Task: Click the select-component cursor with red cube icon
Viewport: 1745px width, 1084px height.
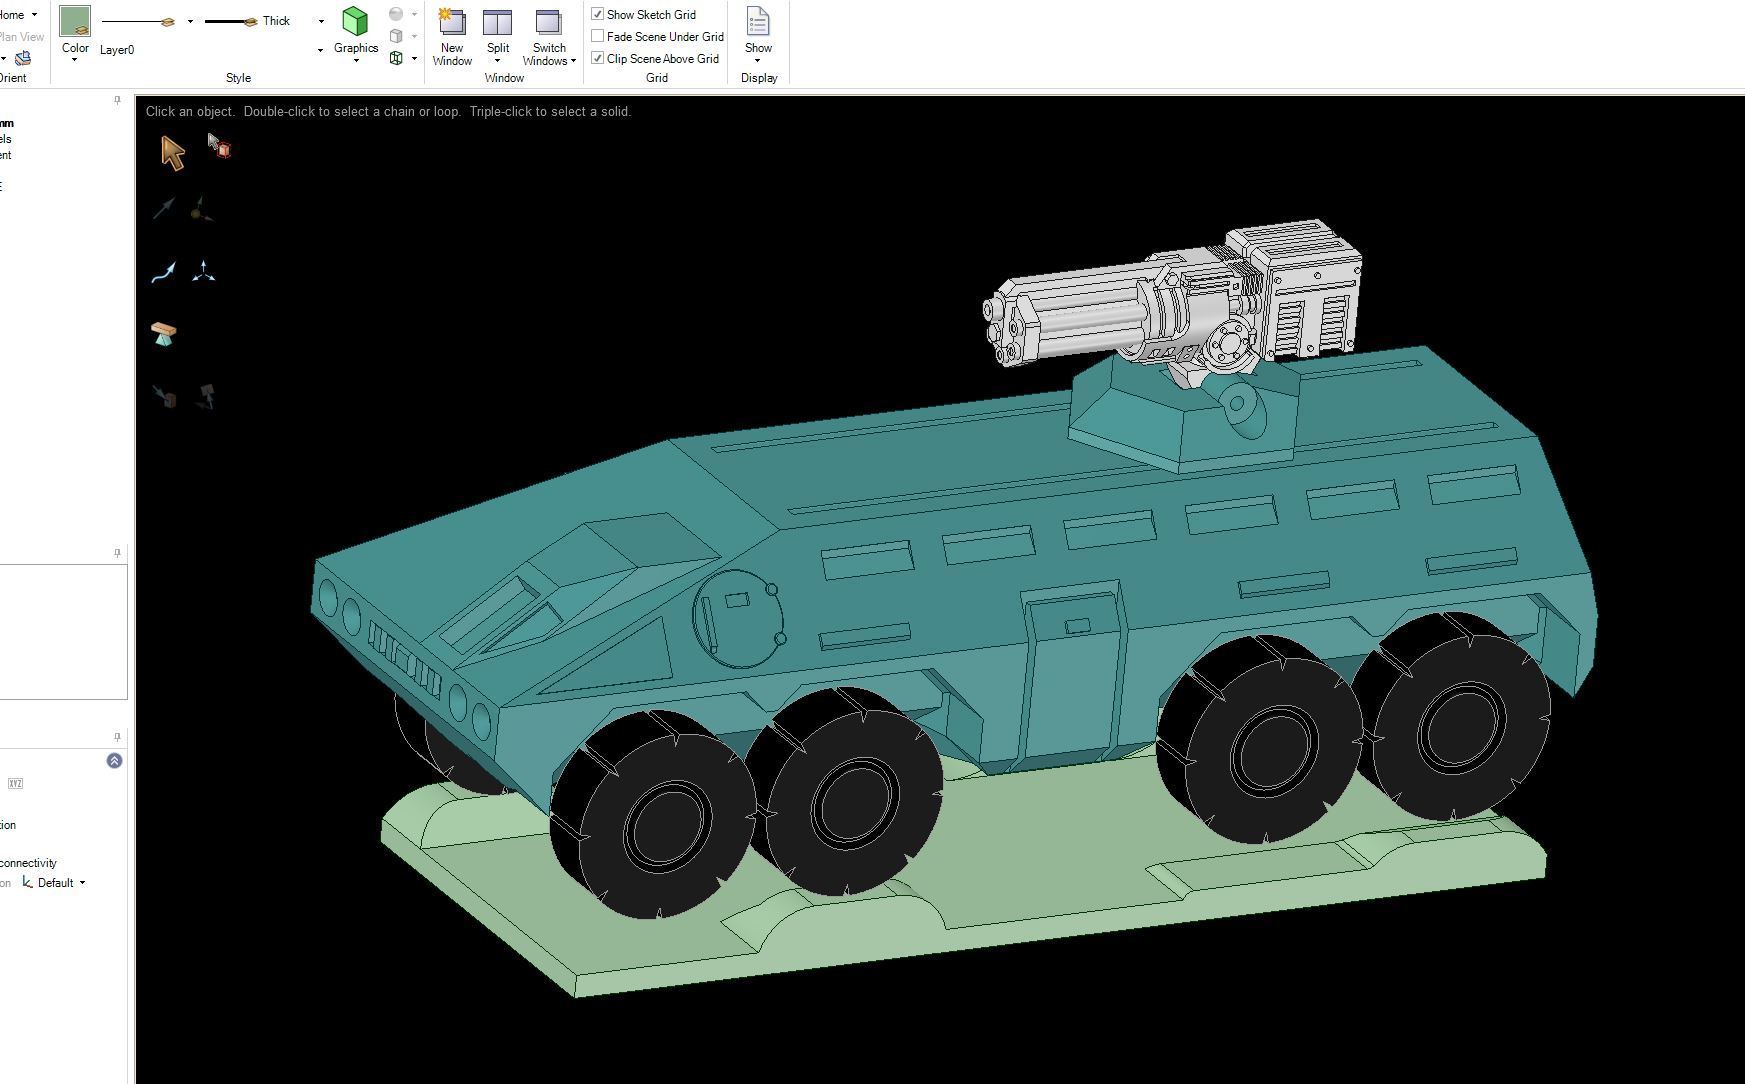Action: [219, 146]
